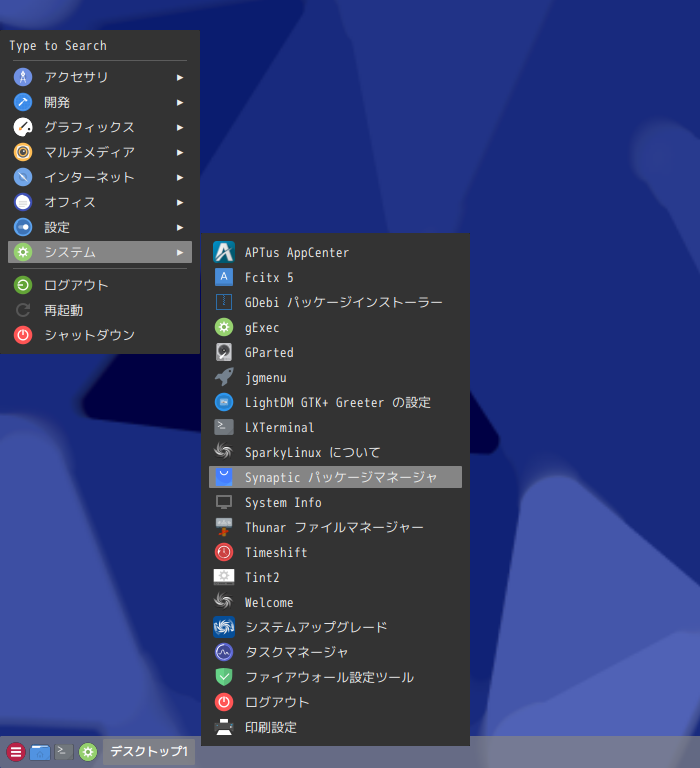This screenshot has width=700, height=768.
Task: Click the Fcitx 5 icon
Action: tap(224, 277)
